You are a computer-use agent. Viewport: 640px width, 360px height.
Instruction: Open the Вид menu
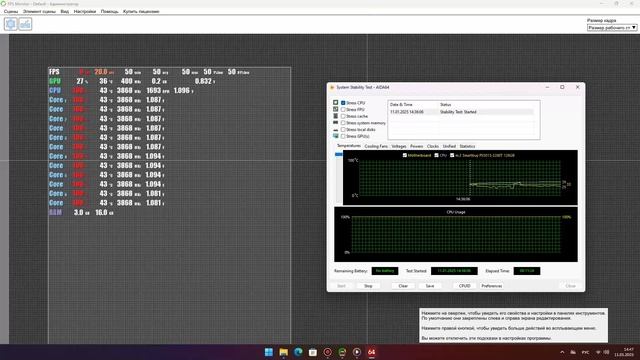pos(64,11)
